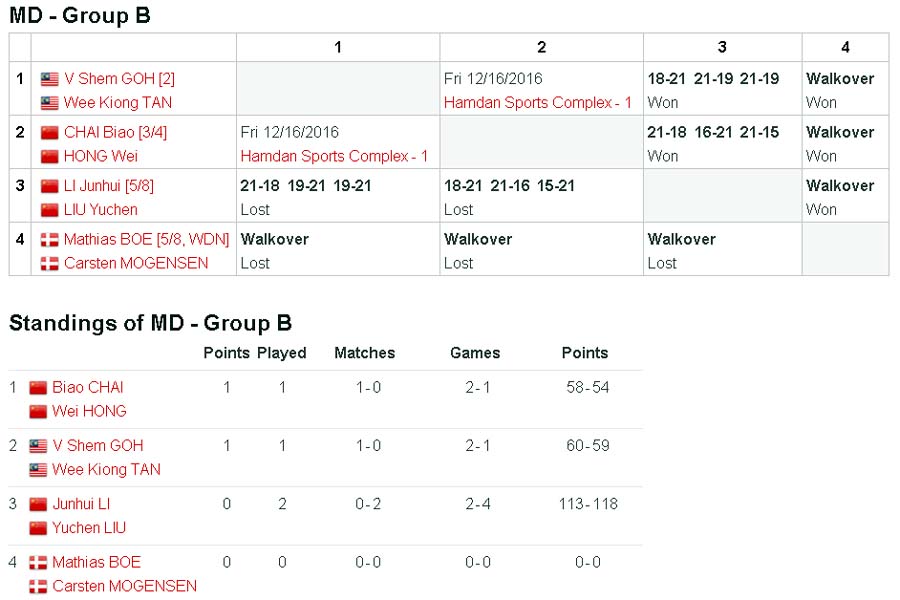This screenshot has width=900, height=600.
Task: Open LIU Yuchen player profile link
Action: click(x=101, y=210)
